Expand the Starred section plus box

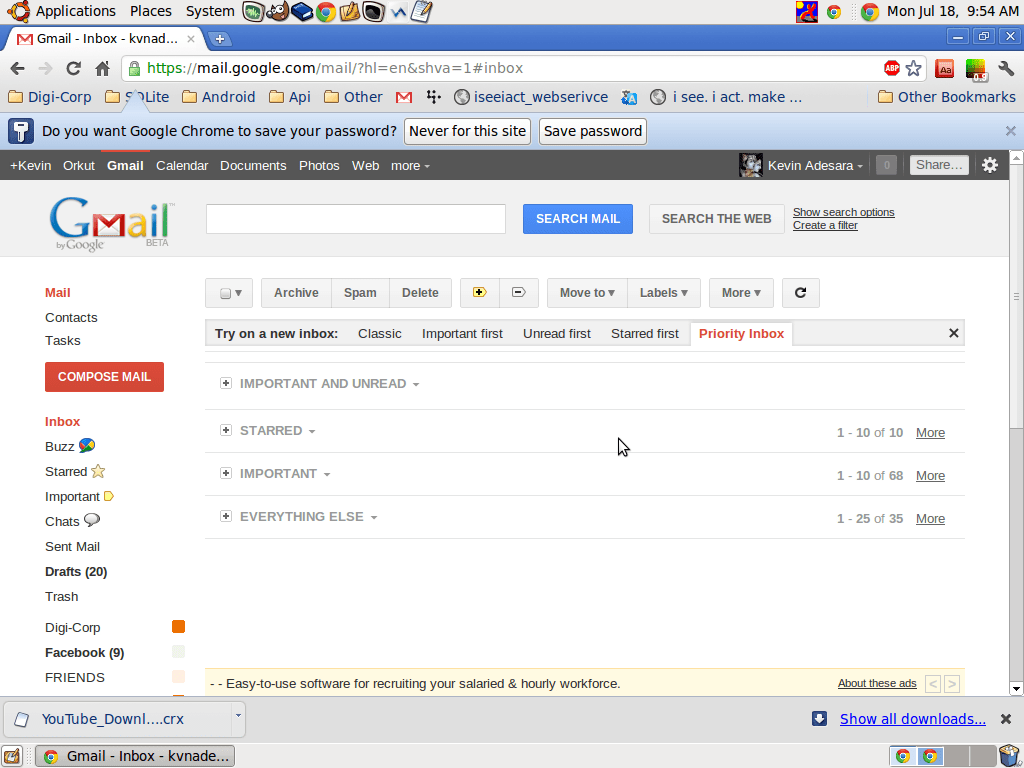[x=226, y=430]
